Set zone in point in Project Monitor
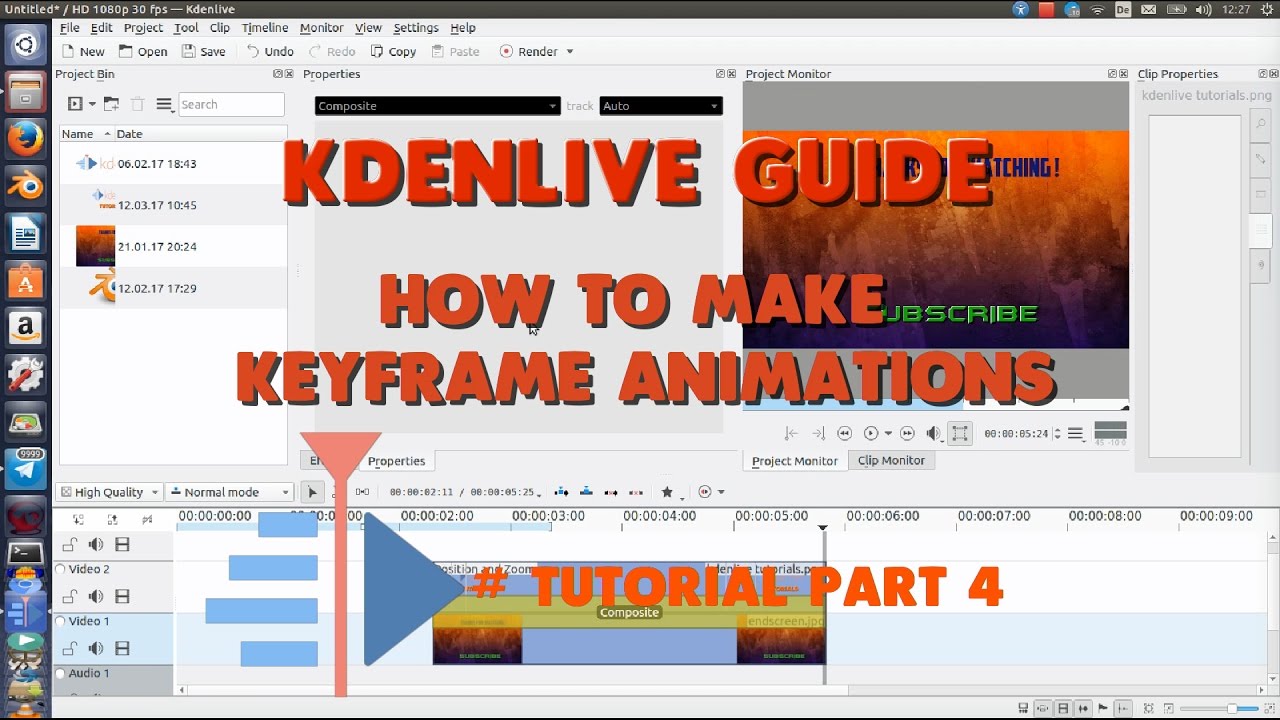Viewport: 1280px width, 720px height. point(791,433)
